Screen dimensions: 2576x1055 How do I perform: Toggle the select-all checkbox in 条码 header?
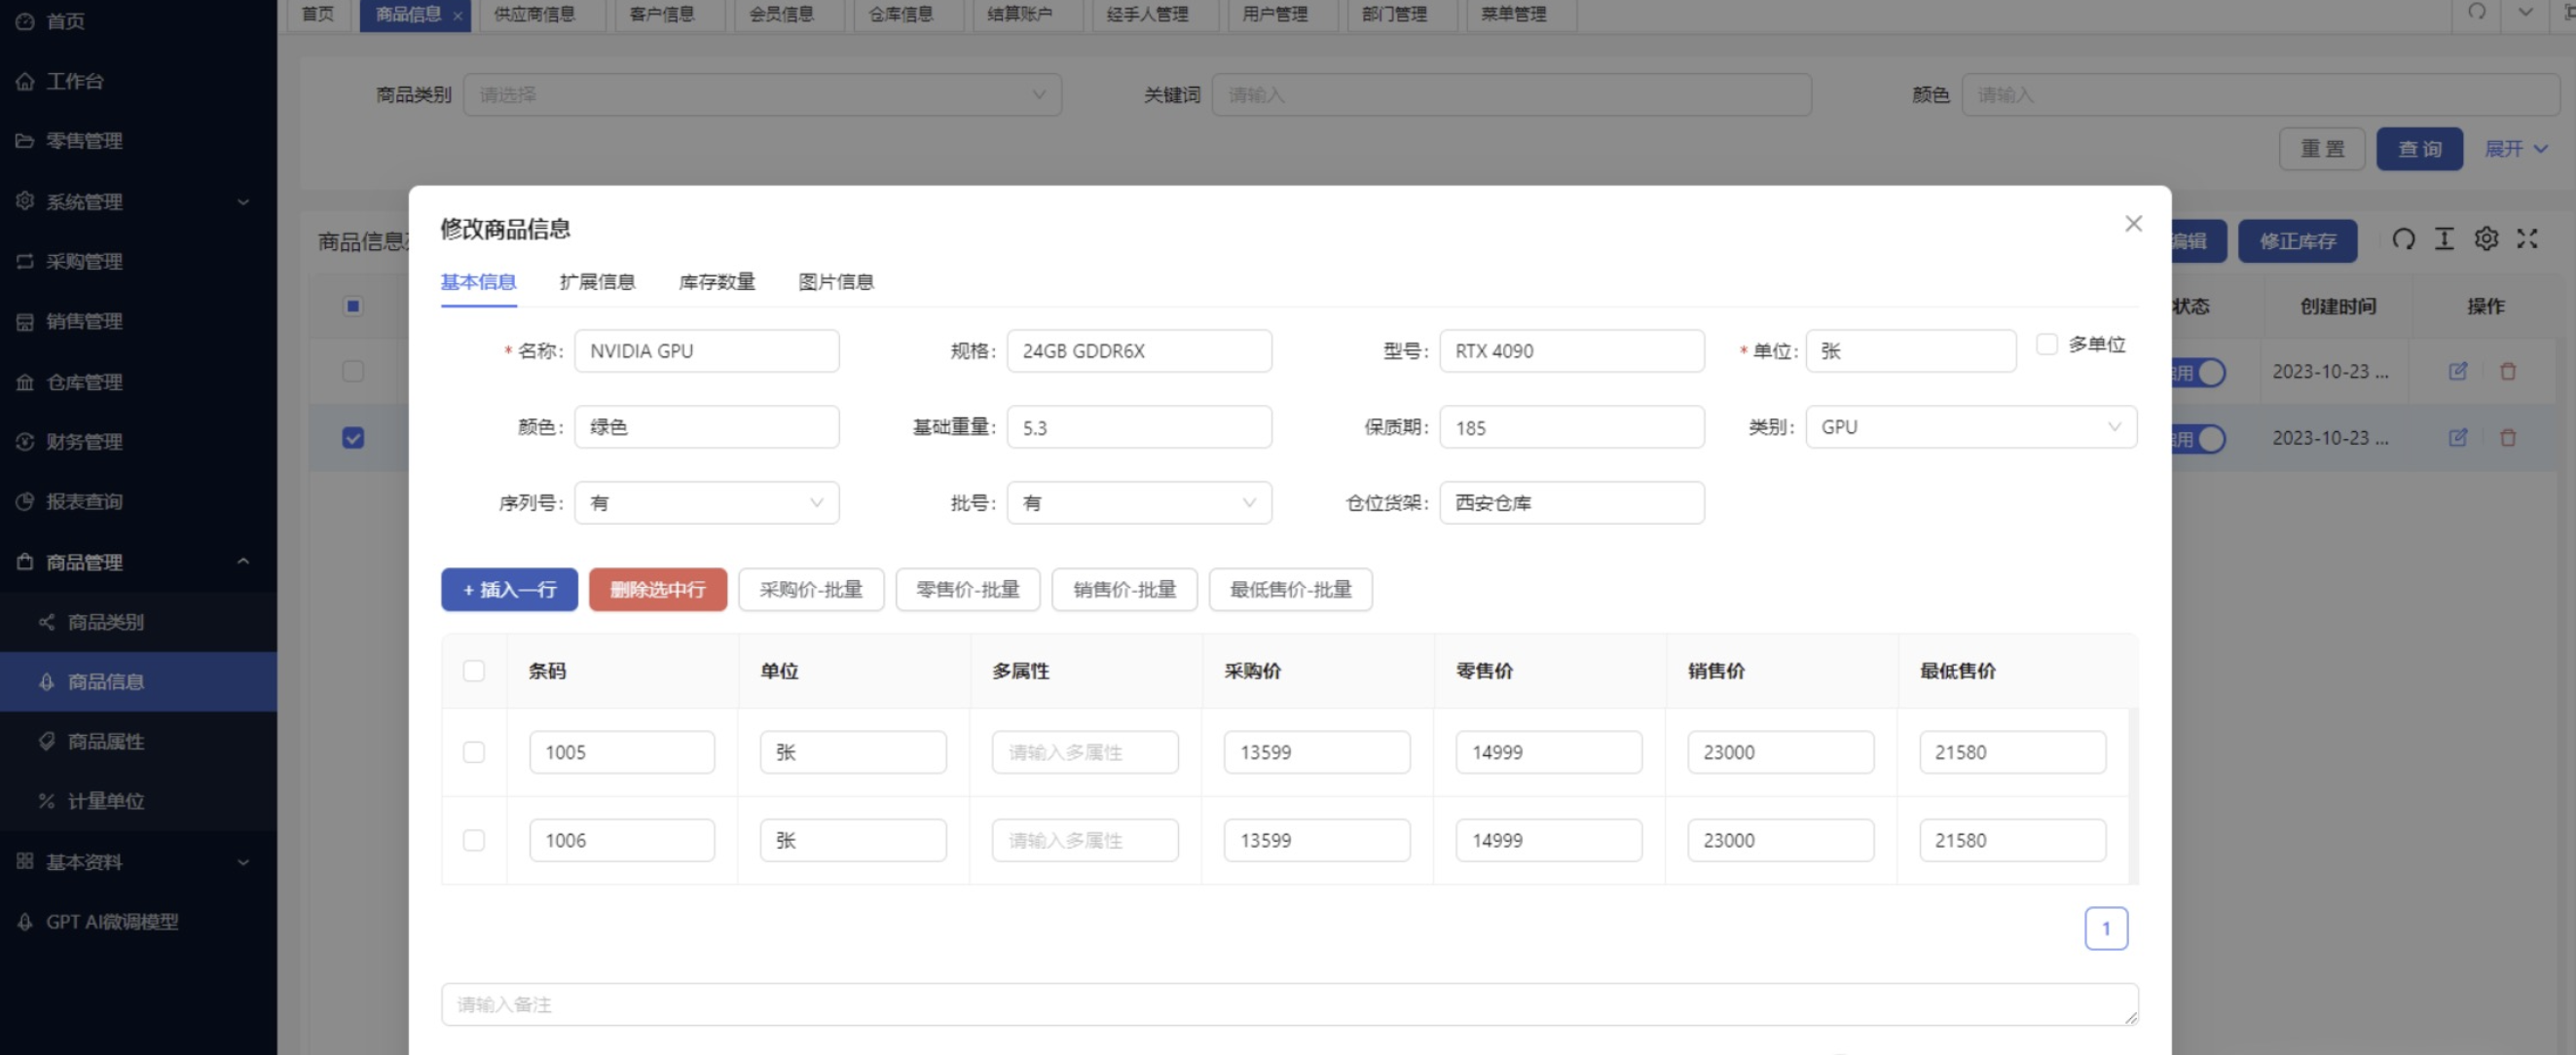(474, 671)
